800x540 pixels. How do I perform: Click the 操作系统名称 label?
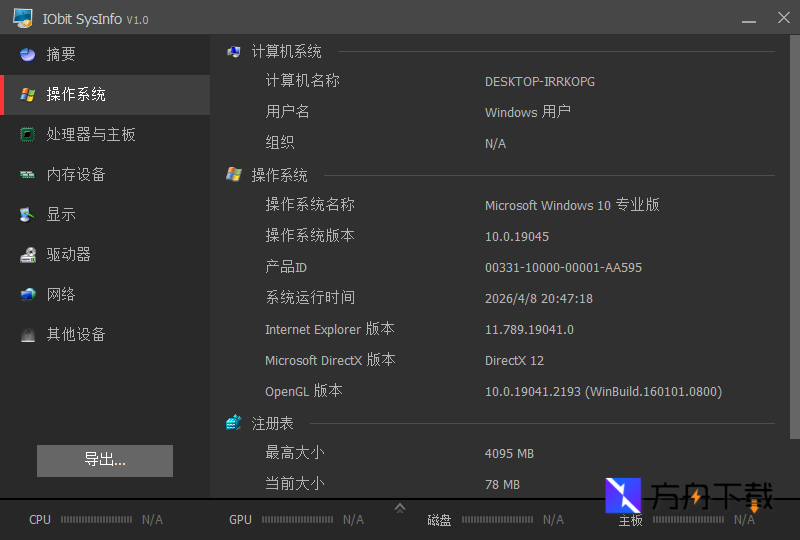point(310,205)
